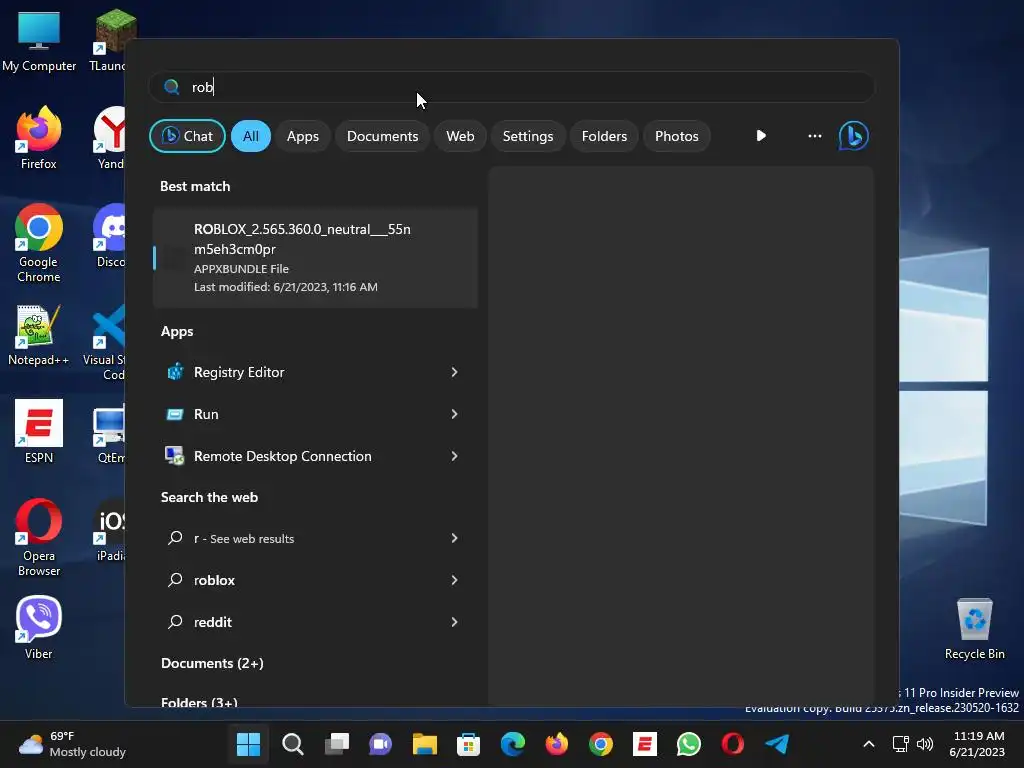Viewport: 1024px width, 768px height.
Task: Select Notepad++ desktop shortcut
Action: (x=39, y=336)
